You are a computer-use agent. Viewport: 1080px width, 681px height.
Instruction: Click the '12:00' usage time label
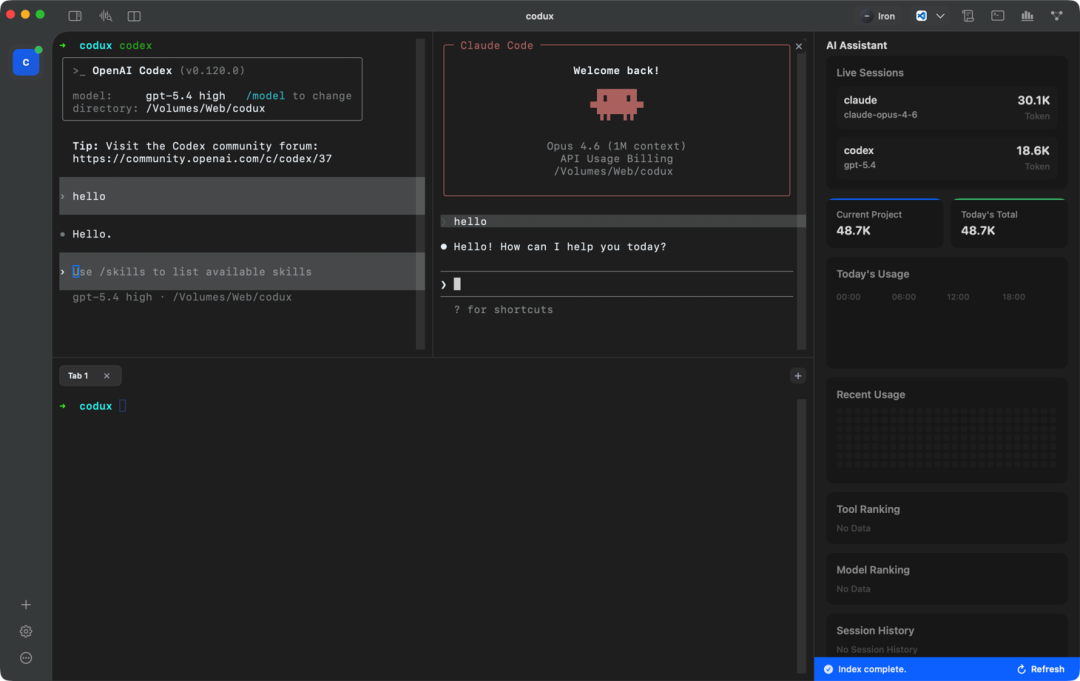tap(958, 297)
